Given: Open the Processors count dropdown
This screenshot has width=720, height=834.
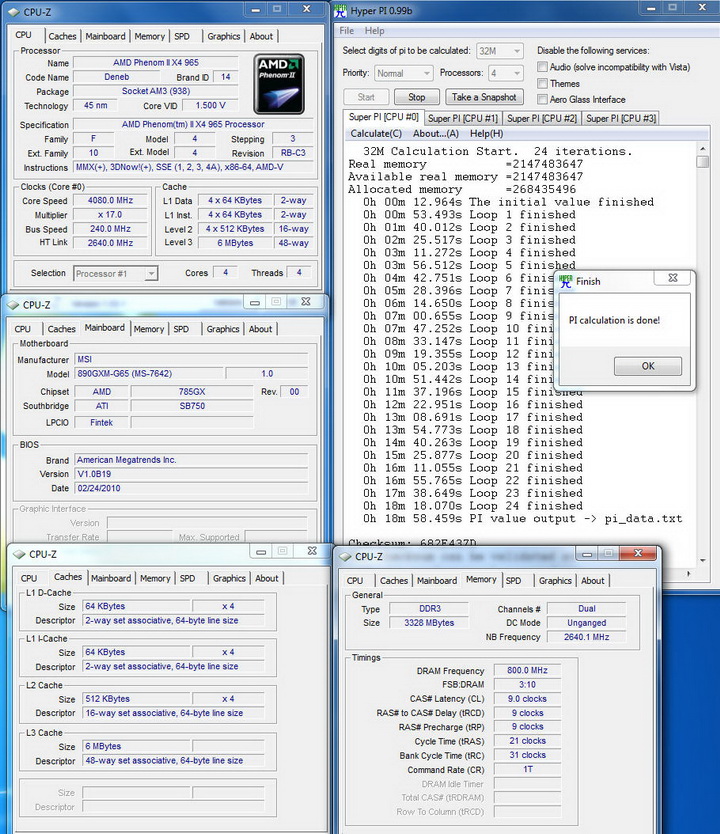Looking at the screenshot, I should [x=506, y=73].
